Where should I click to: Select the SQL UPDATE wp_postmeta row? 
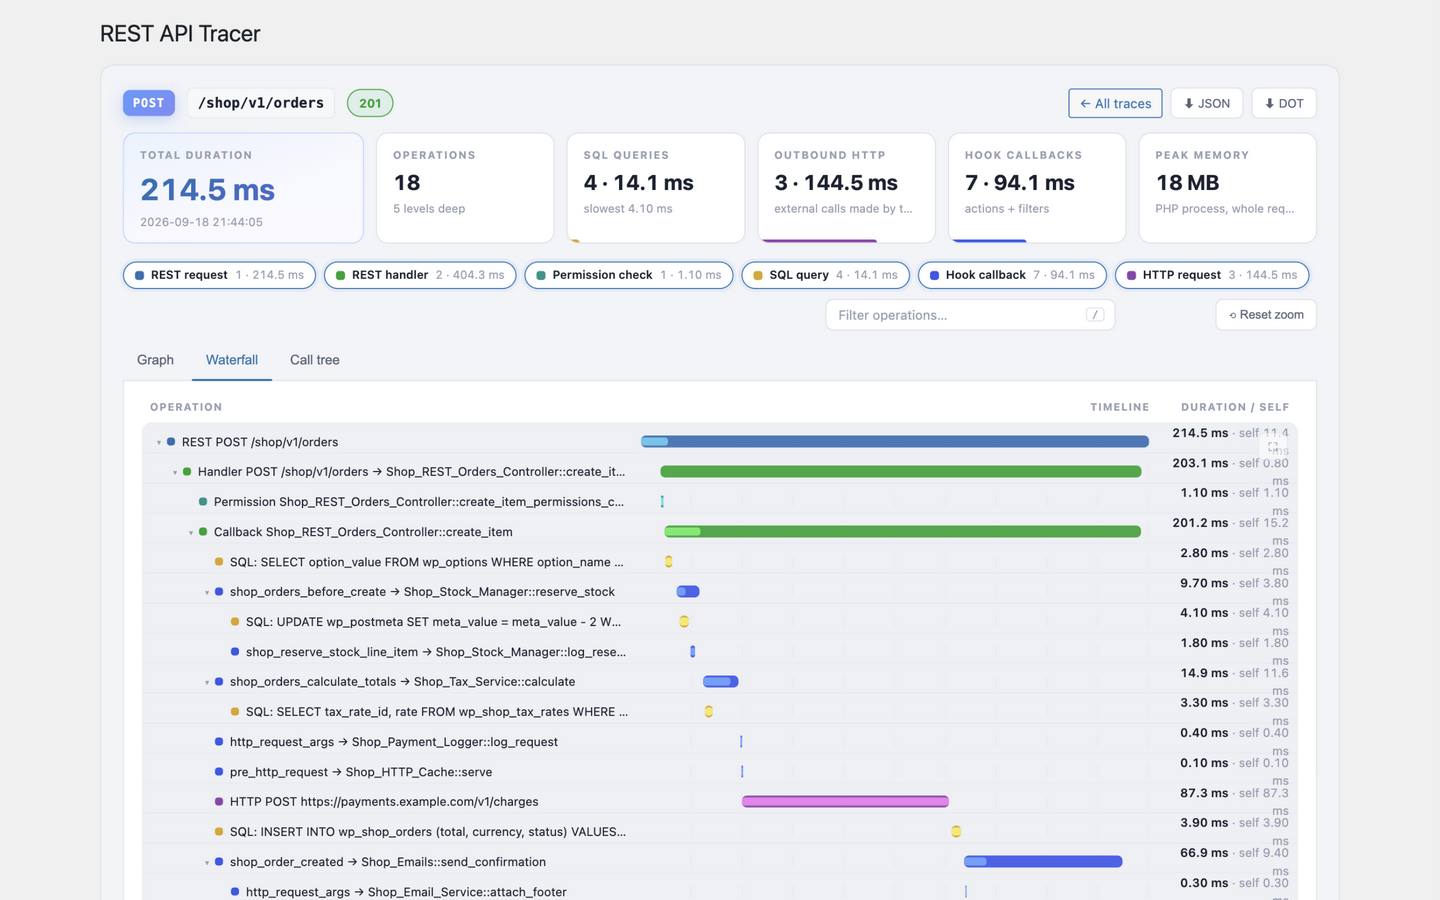click(x=719, y=622)
